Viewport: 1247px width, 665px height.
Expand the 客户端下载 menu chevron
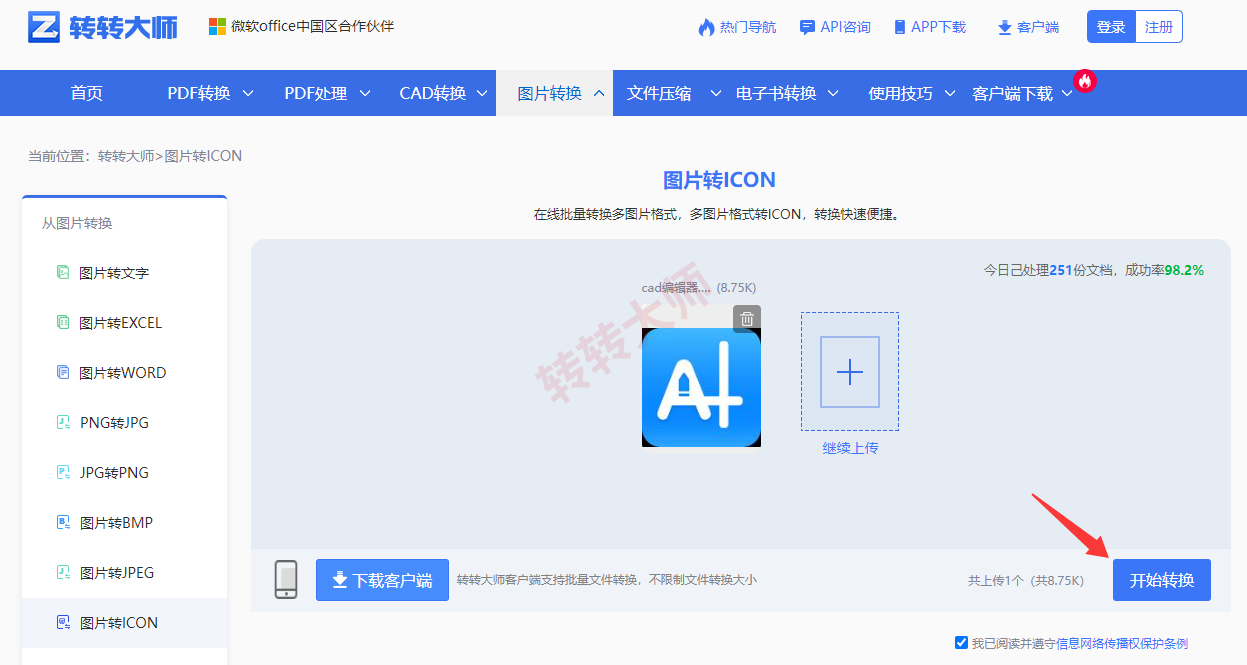[1067, 93]
